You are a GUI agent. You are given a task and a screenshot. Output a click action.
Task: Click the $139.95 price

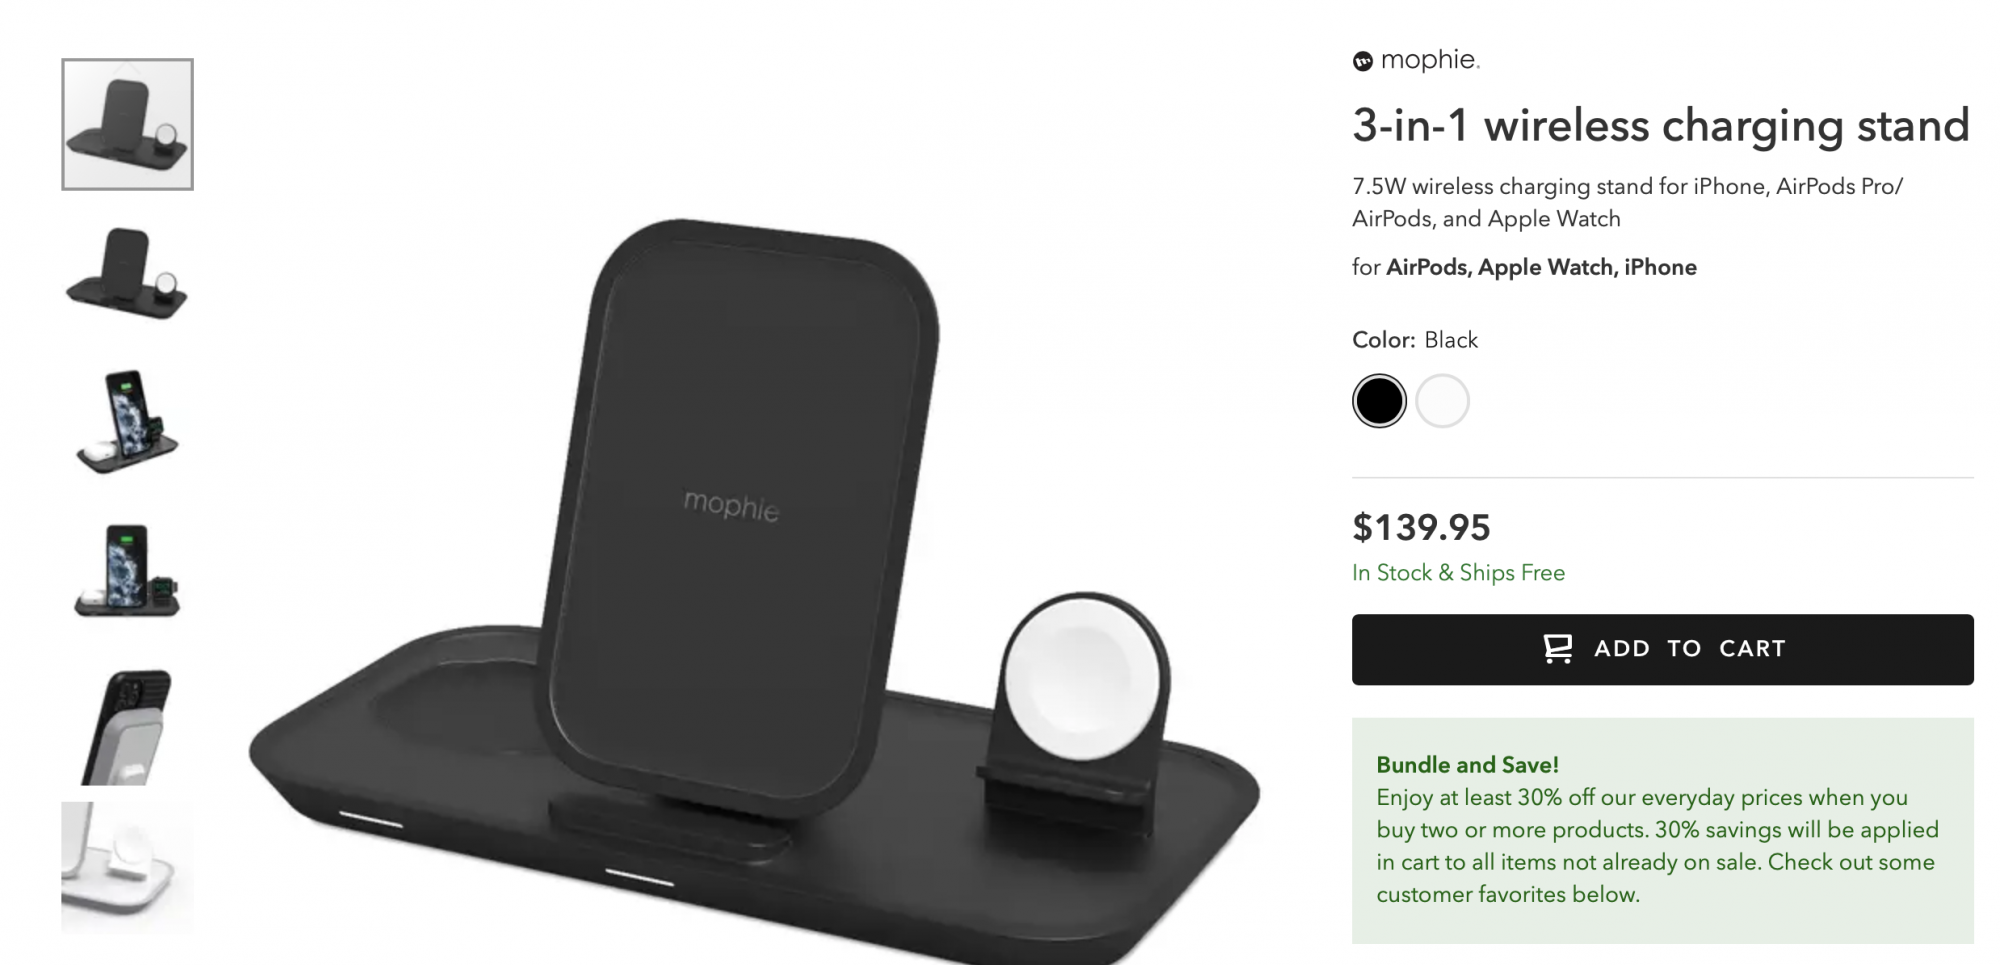click(1421, 527)
